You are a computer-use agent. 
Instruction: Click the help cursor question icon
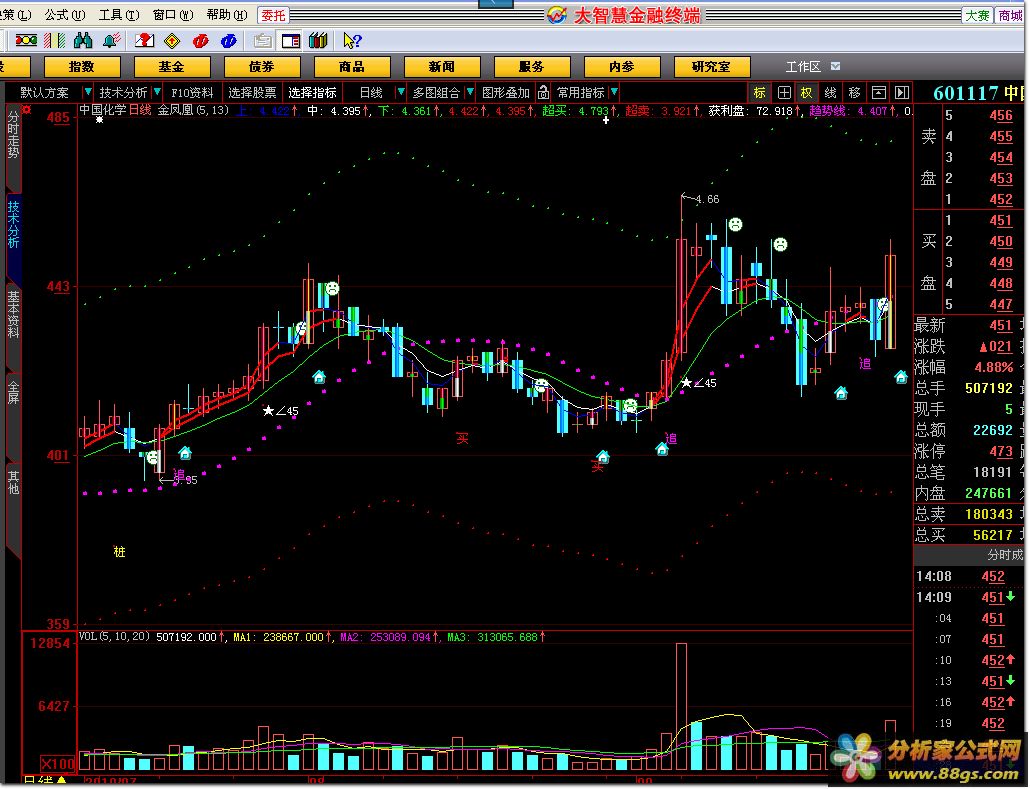(352, 41)
